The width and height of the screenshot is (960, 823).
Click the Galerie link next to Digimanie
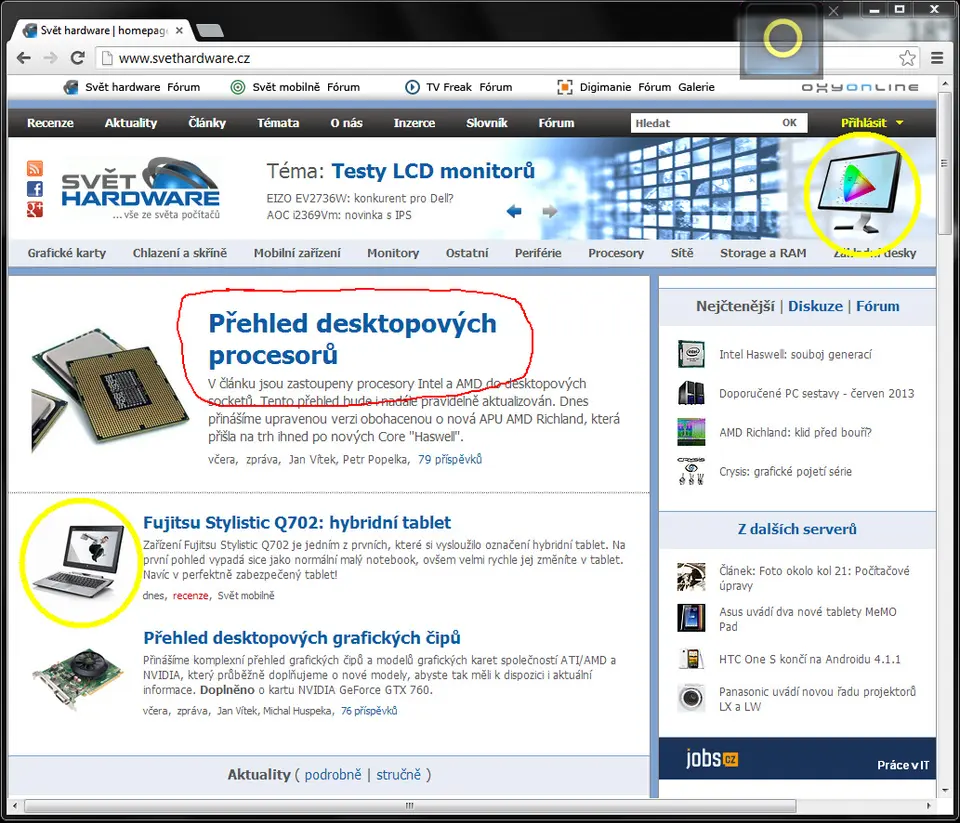point(696,87)
